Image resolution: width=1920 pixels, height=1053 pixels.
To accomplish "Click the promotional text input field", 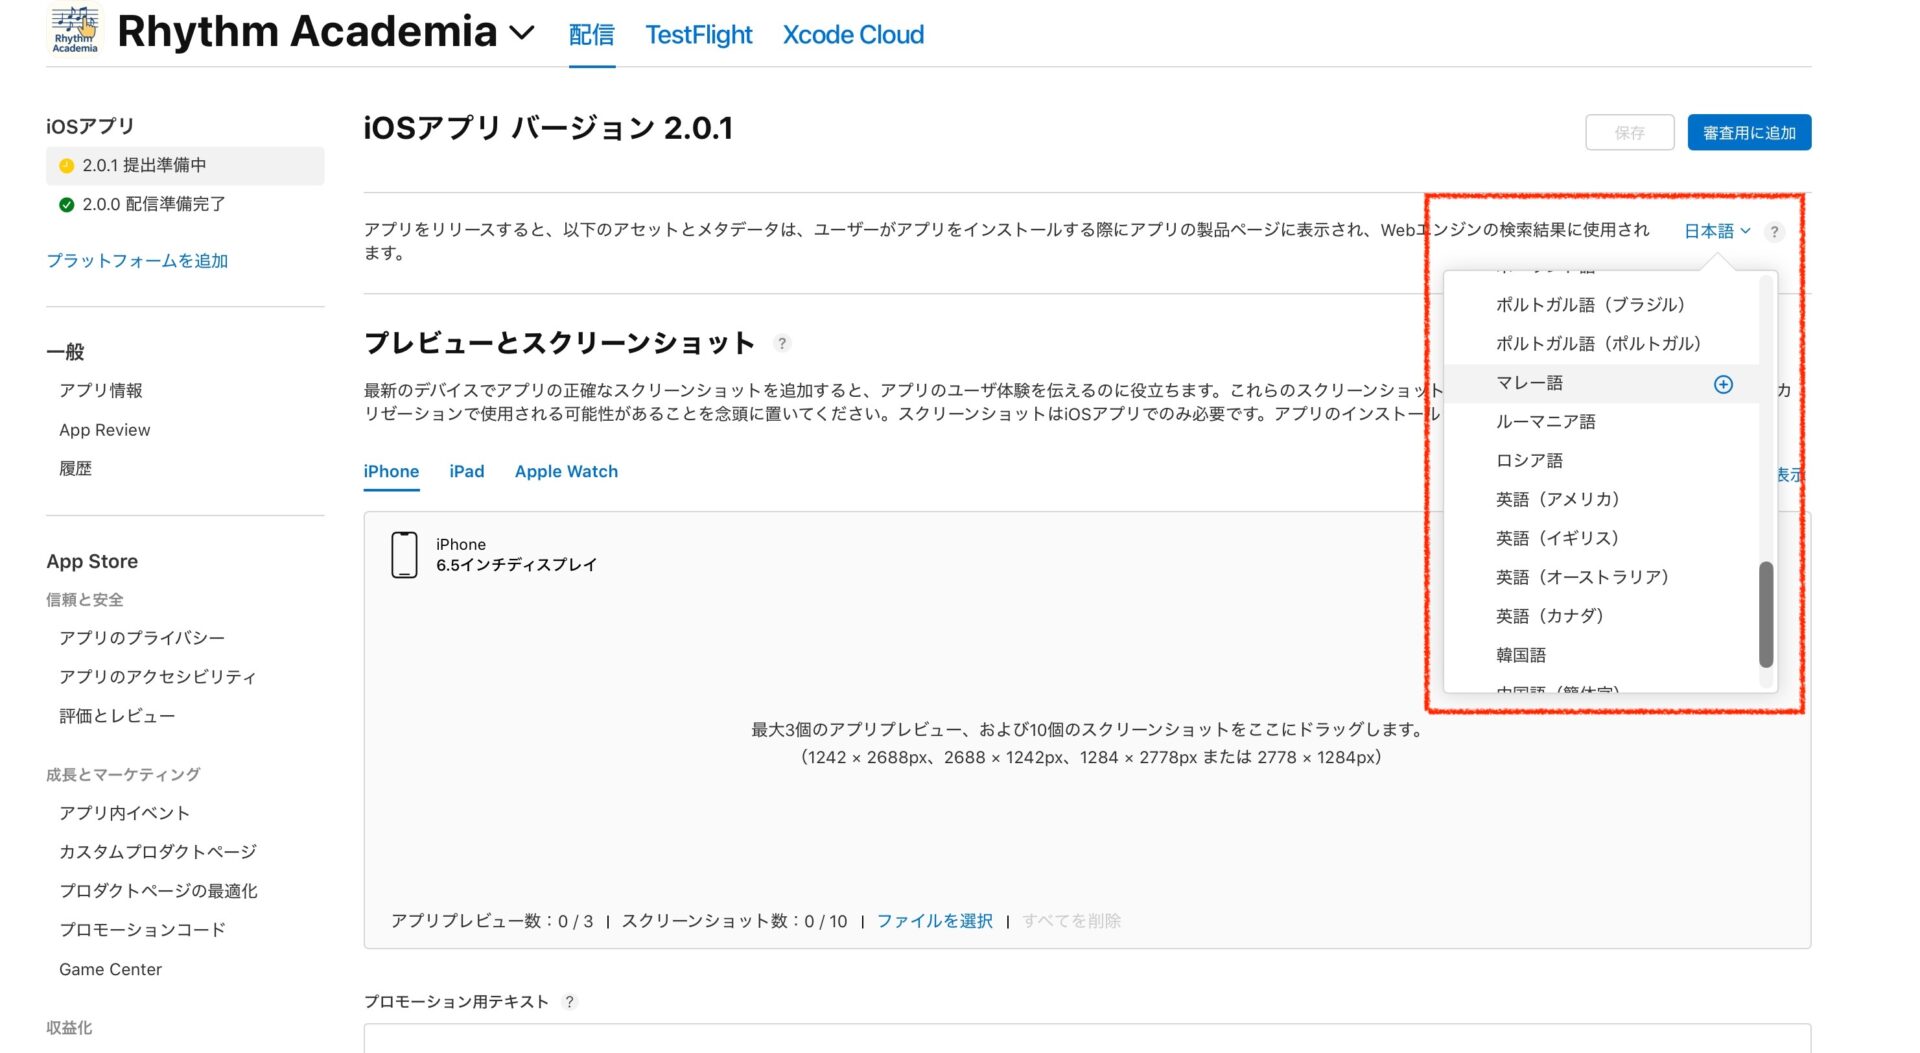I will point(1086,1038).
